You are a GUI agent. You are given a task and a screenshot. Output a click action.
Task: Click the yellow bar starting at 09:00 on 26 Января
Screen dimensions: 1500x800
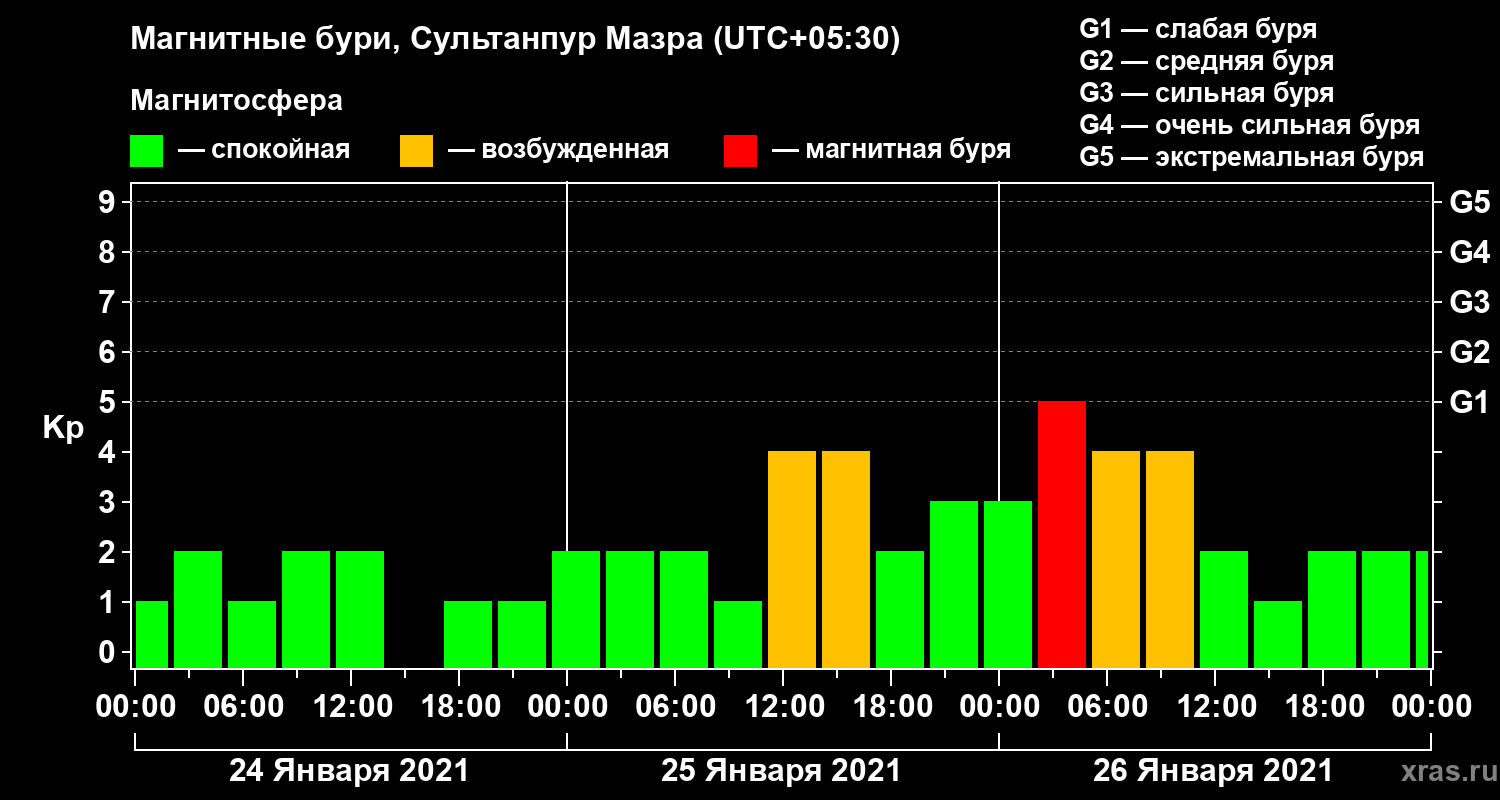[1170, 560]
